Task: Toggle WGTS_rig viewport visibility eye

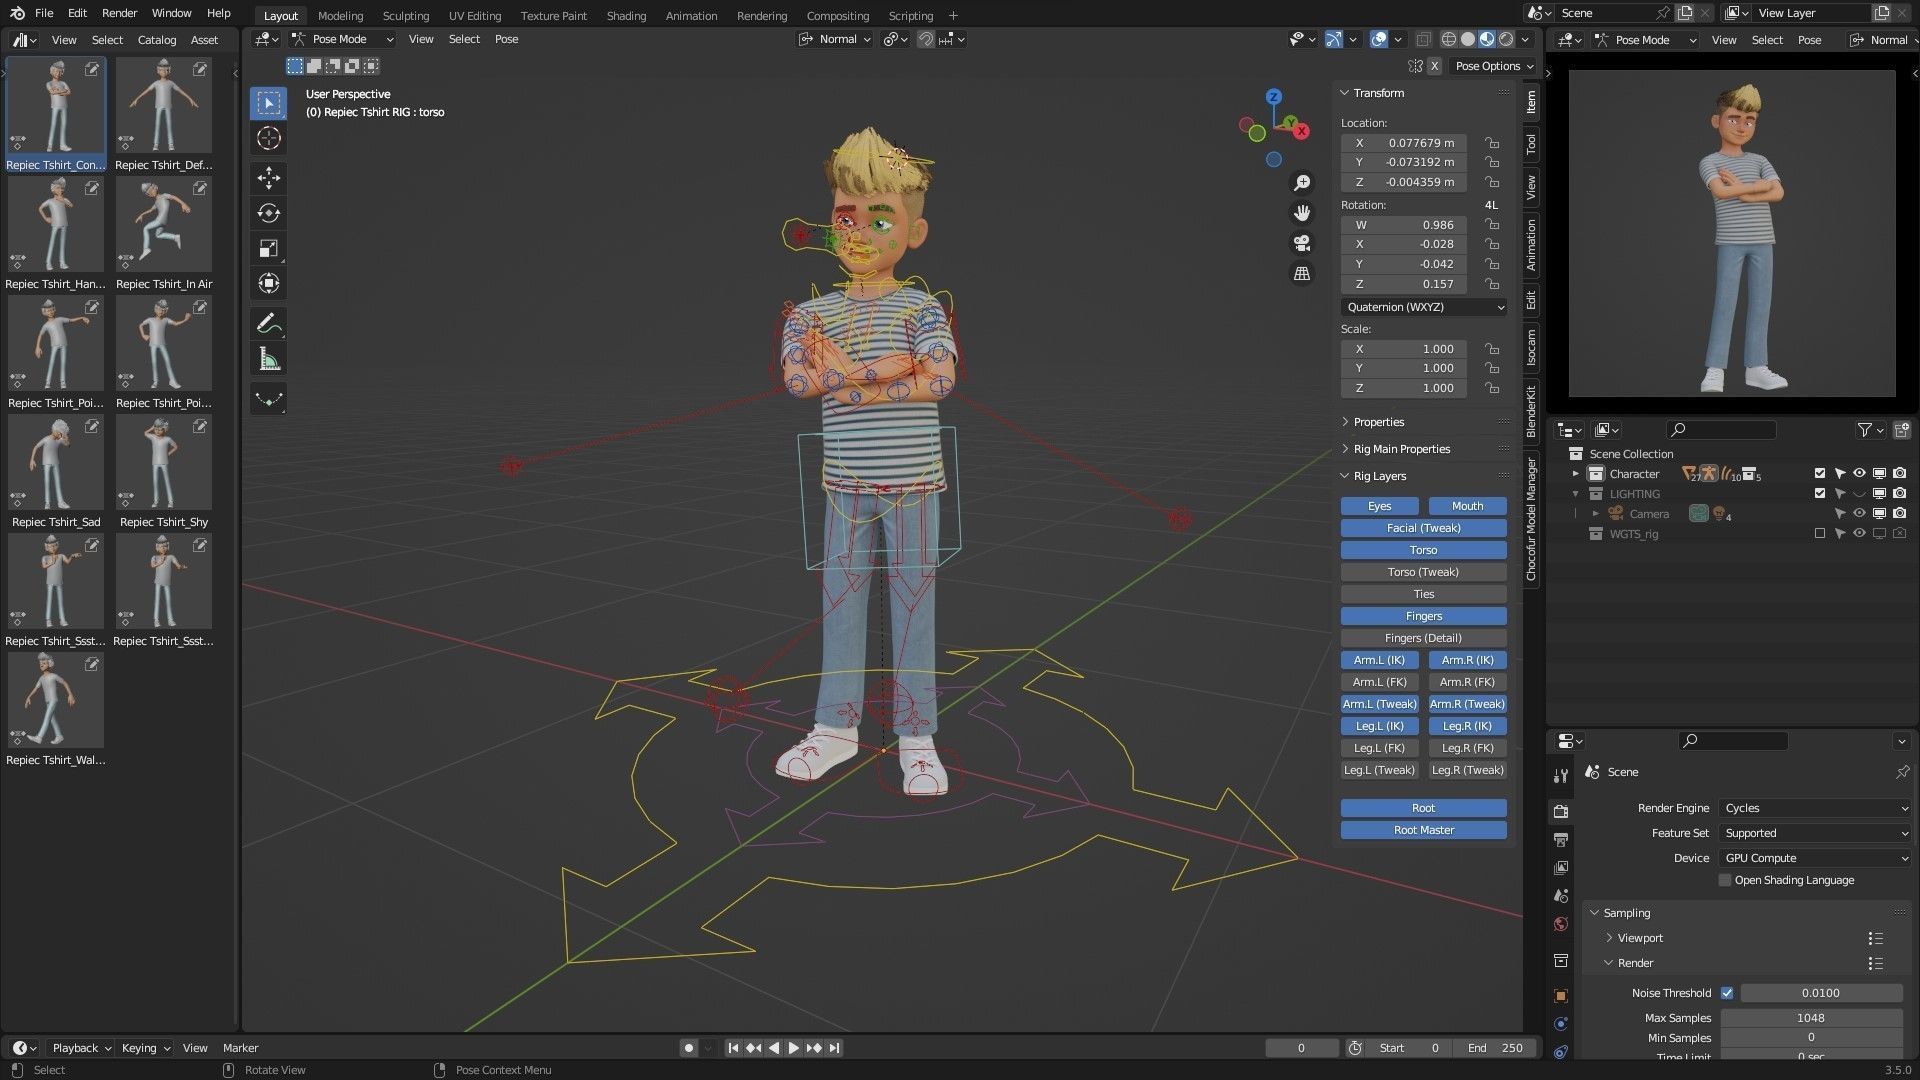Action: [1859, 534]
